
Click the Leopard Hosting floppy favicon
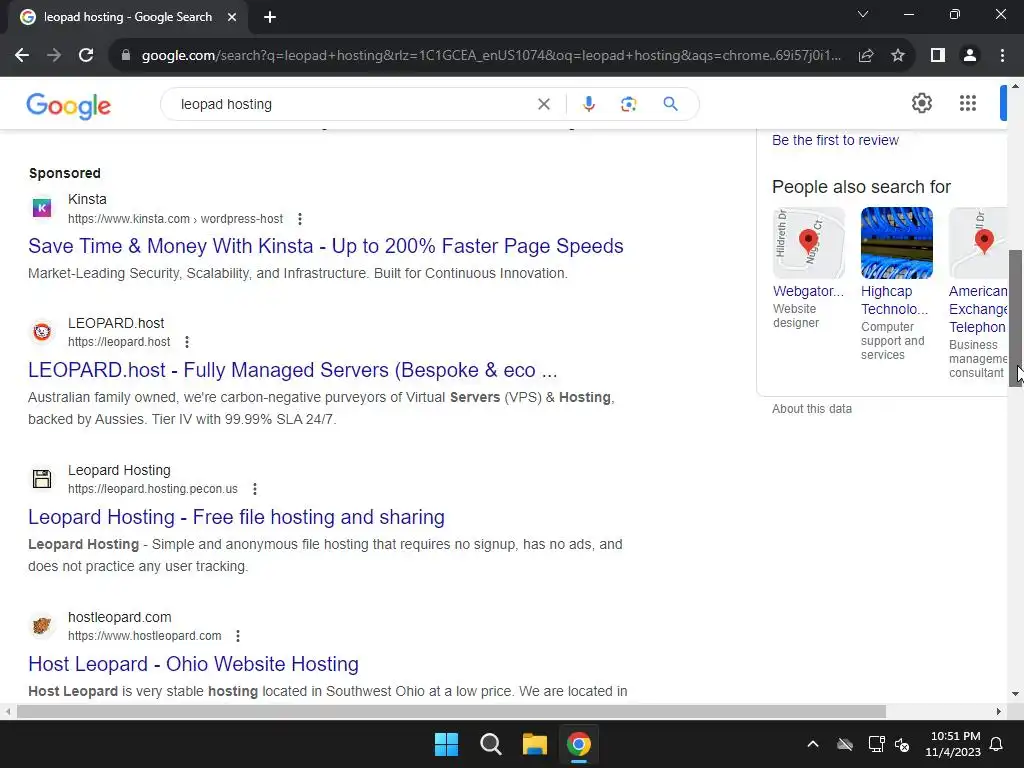(42, 479)
